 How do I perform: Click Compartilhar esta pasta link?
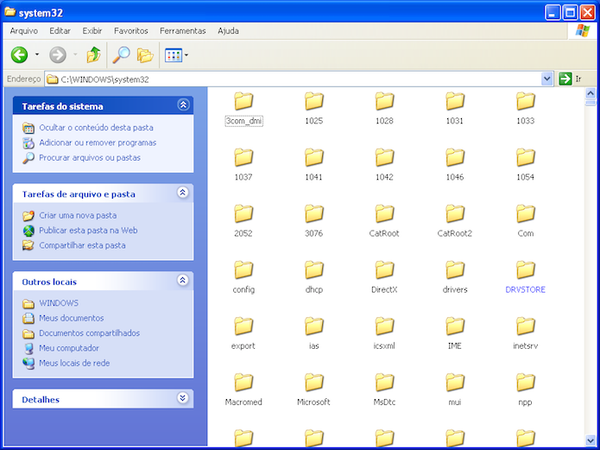[82, 245]
